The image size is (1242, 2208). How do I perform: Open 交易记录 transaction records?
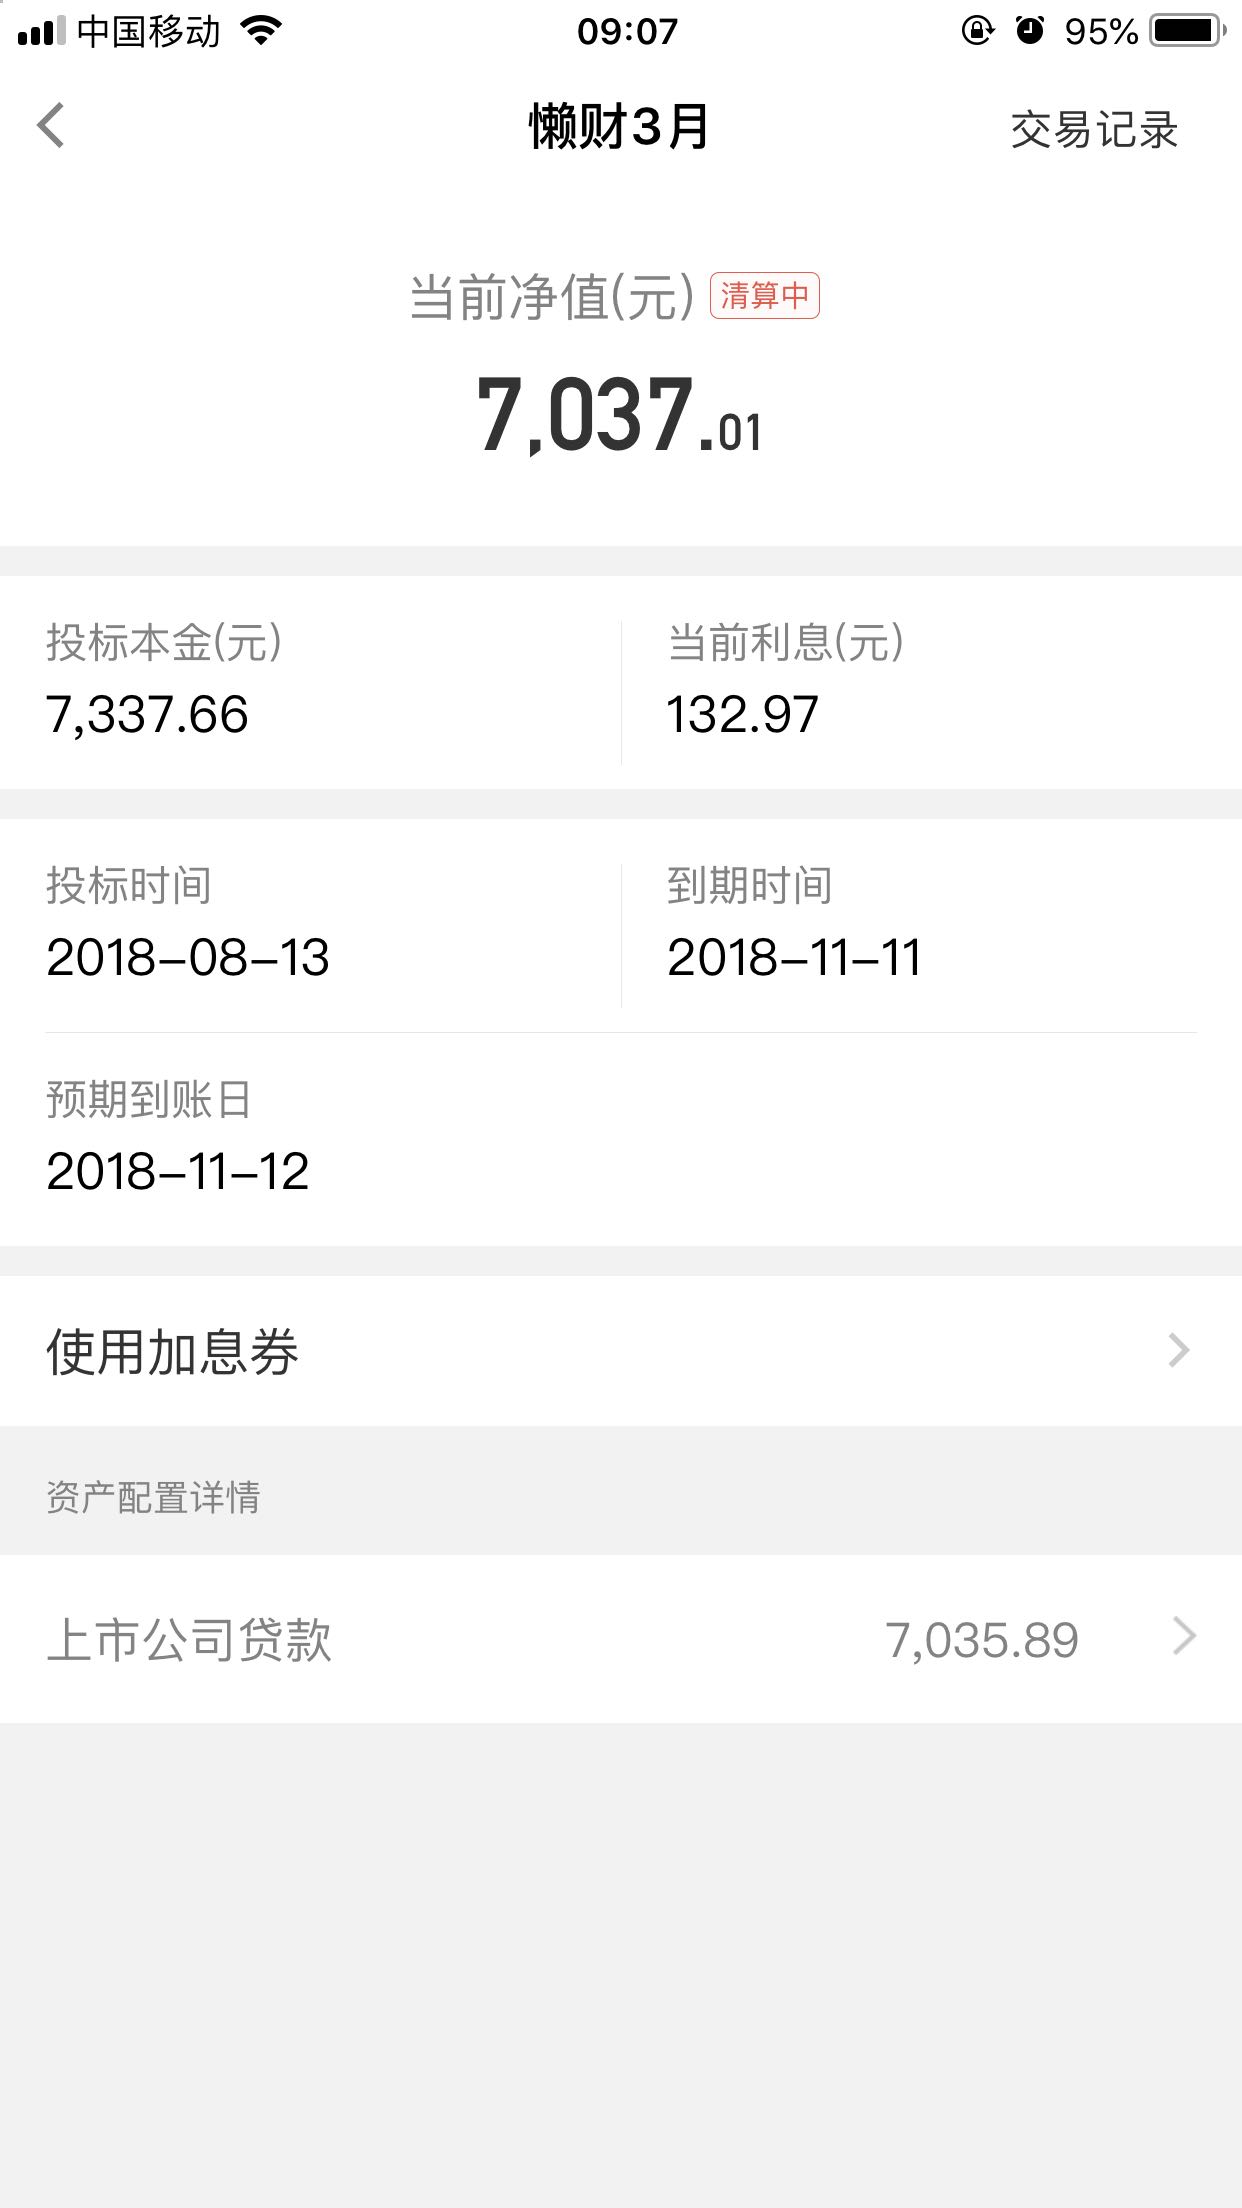(1094, 130)
